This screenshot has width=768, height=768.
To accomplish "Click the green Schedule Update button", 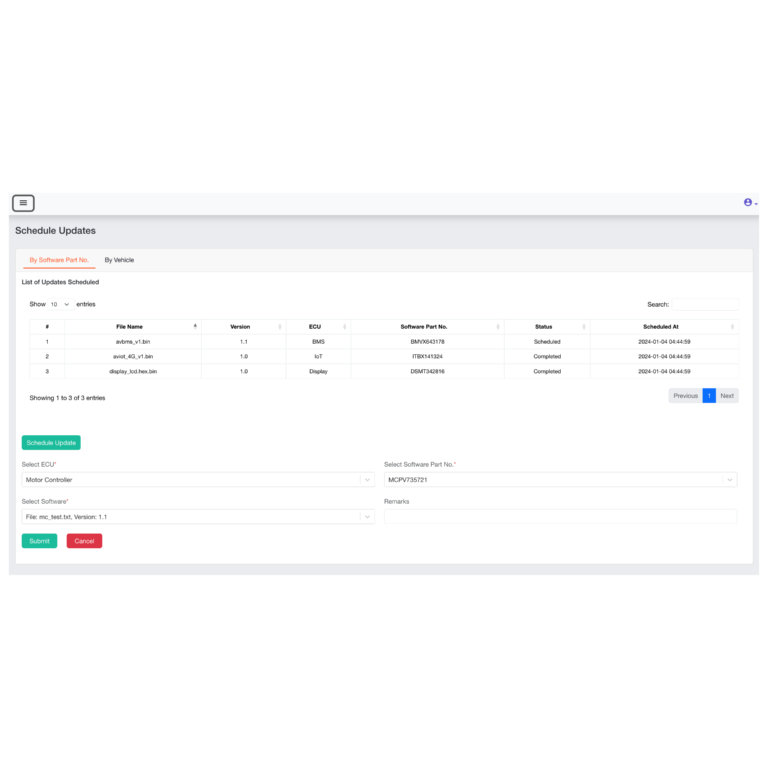I will pyautogui.click(x=51, y=442).
